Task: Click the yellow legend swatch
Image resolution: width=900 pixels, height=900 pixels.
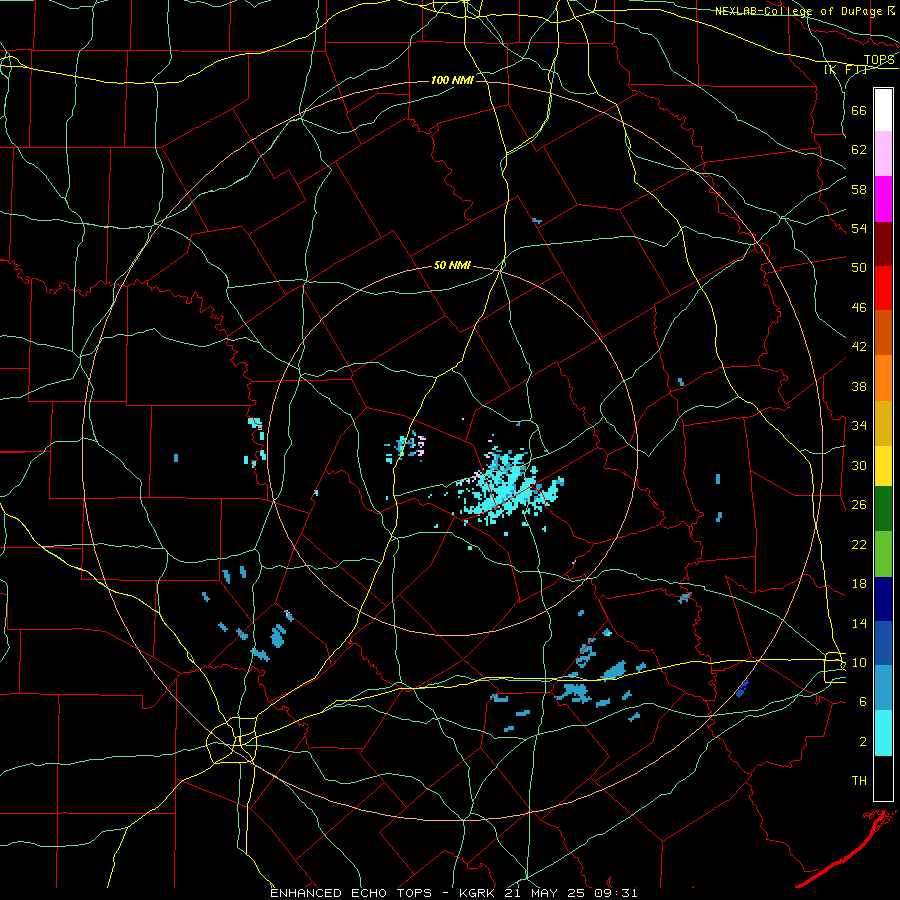Action: click(x=883, y=465)
